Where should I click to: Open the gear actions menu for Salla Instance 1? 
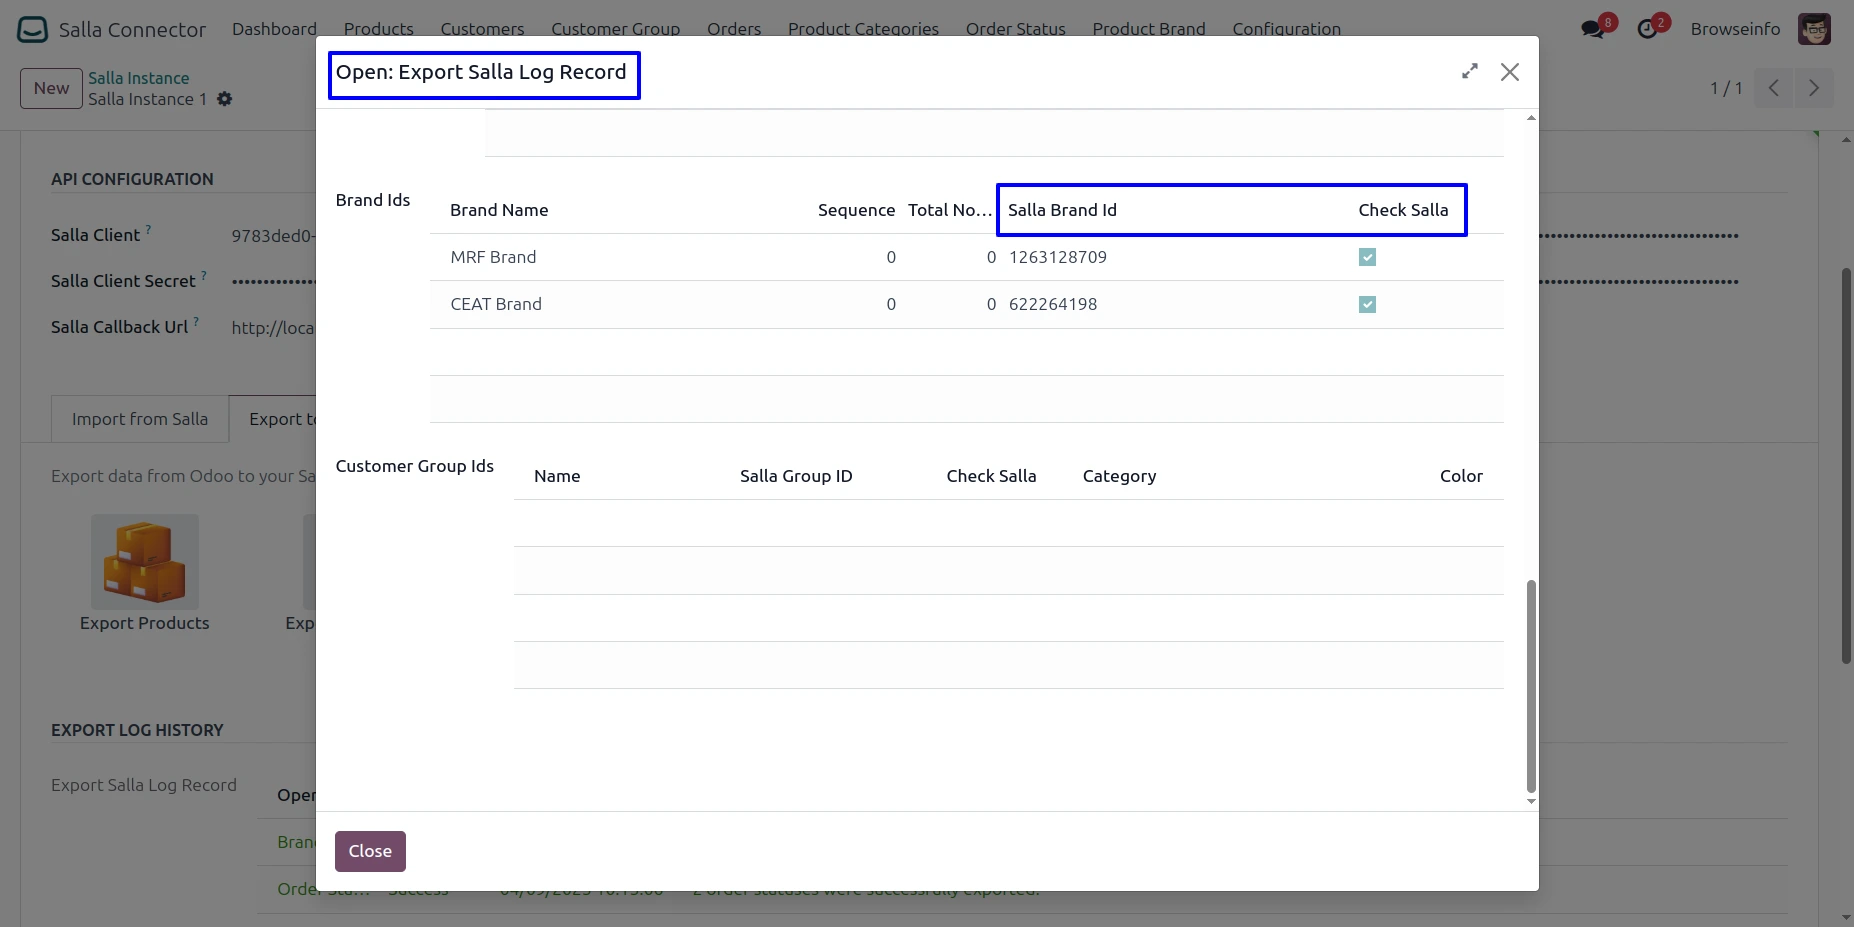225,99
